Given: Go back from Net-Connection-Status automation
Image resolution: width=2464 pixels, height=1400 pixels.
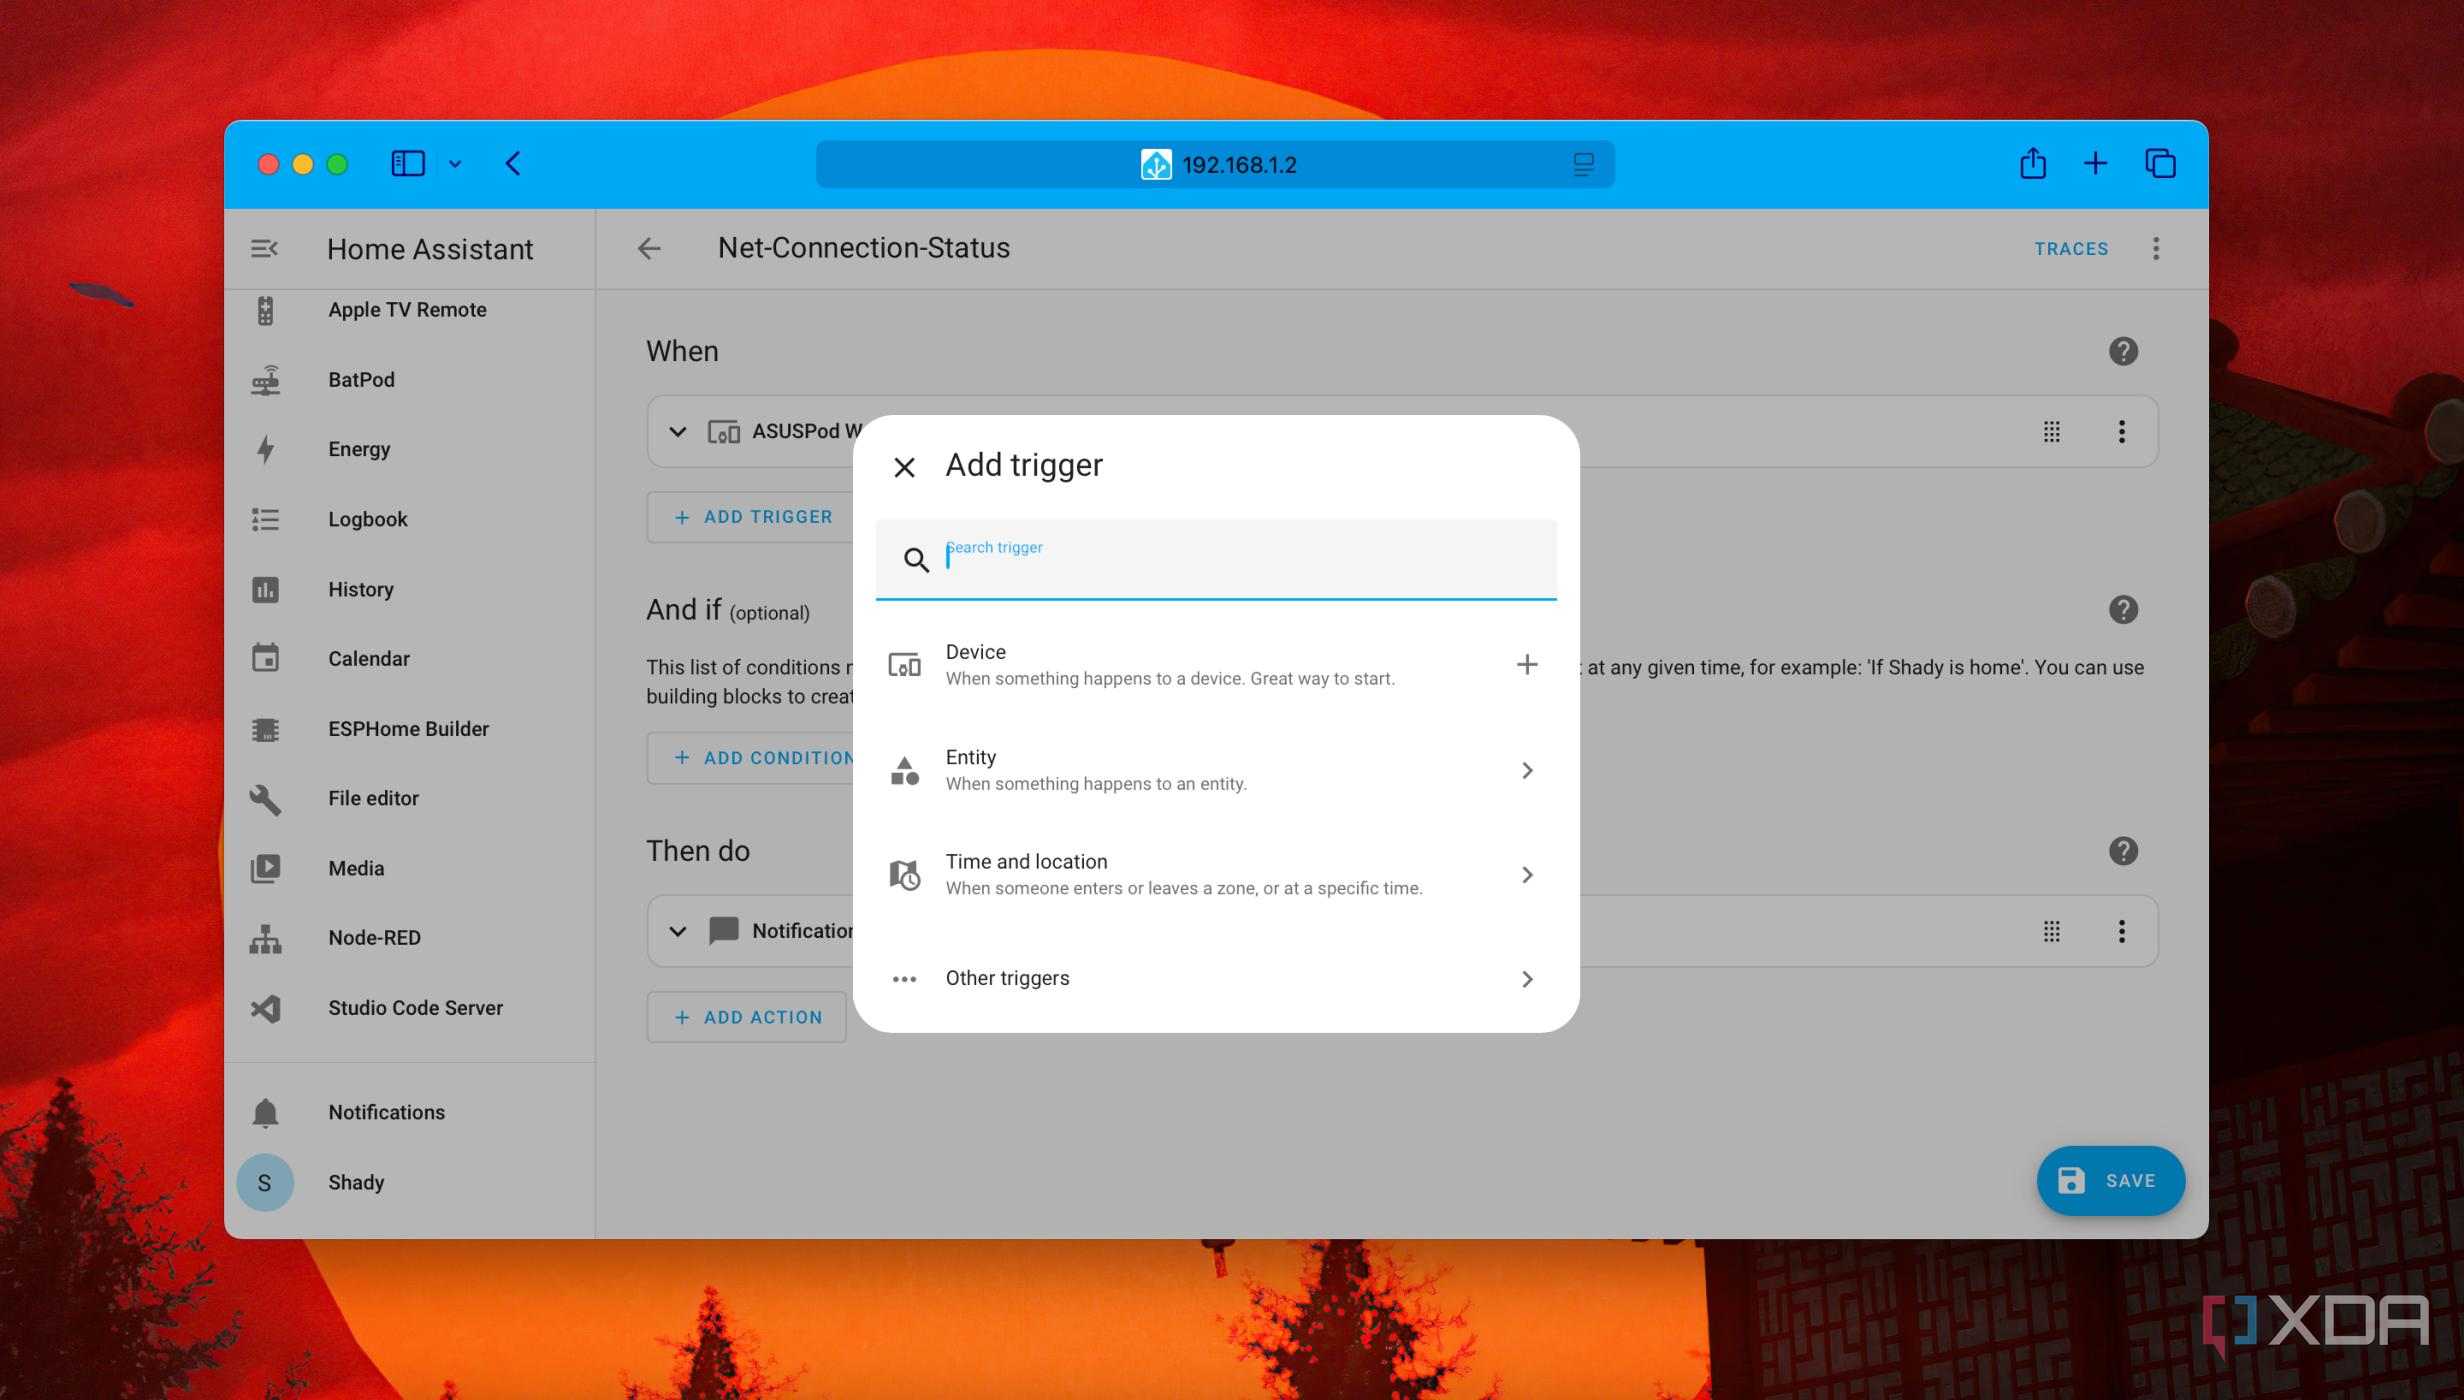Looking at the screenshot, I should tap(649, 249).
